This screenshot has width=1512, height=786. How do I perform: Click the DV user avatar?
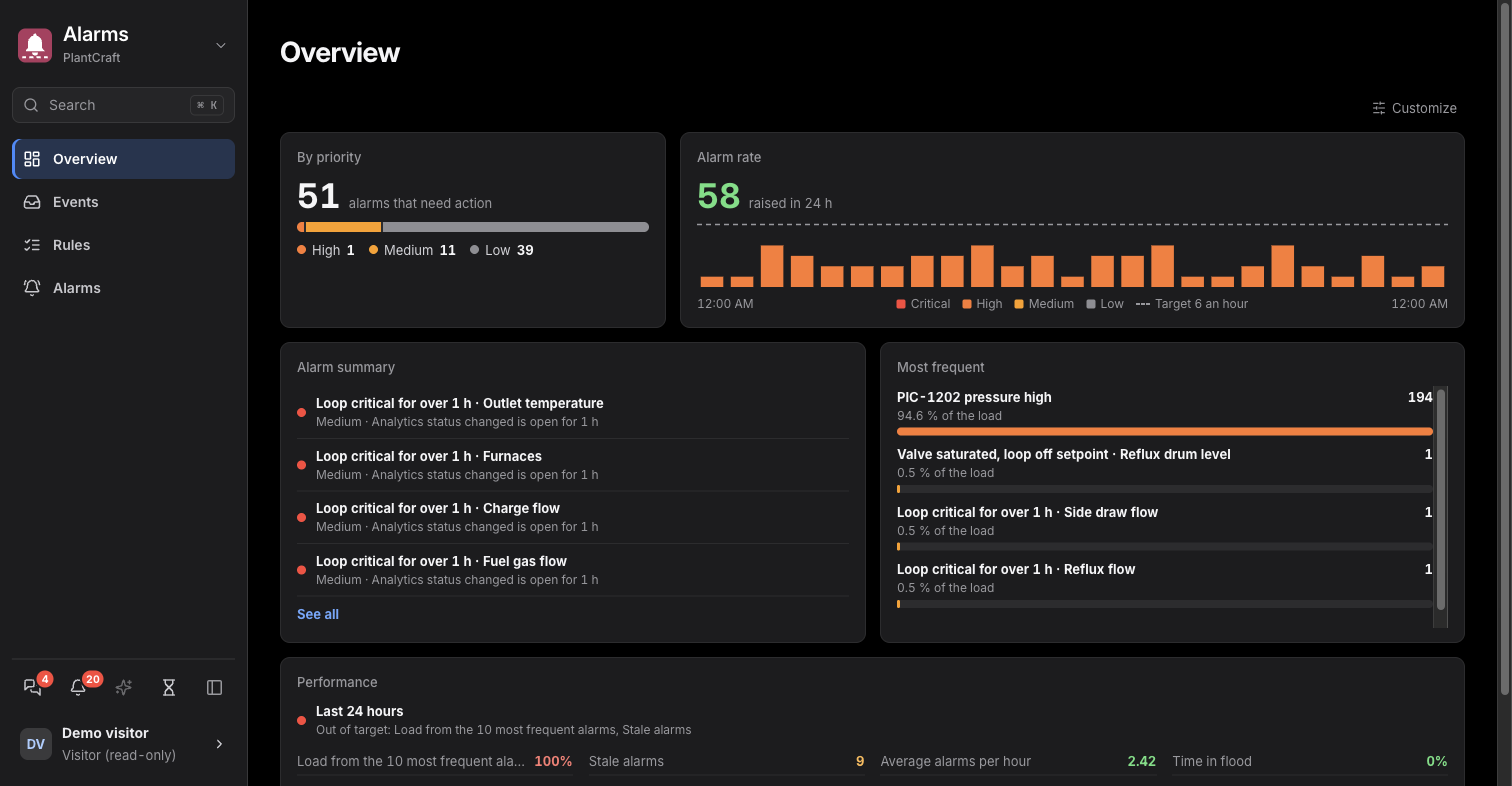(x=36, y=744)
